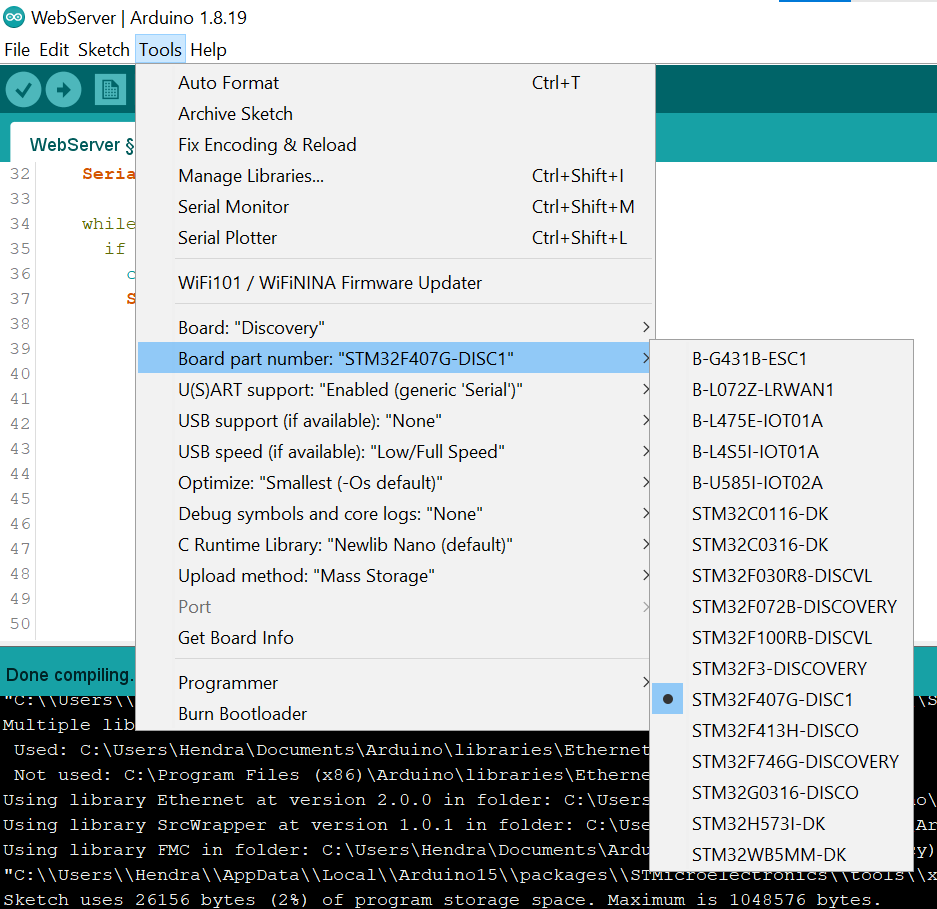The height and width of the screenshot is (909, 937).
Task: Click 'Using library FMC in folder' line
Action: pyautogui.click(x=326, y=850)
